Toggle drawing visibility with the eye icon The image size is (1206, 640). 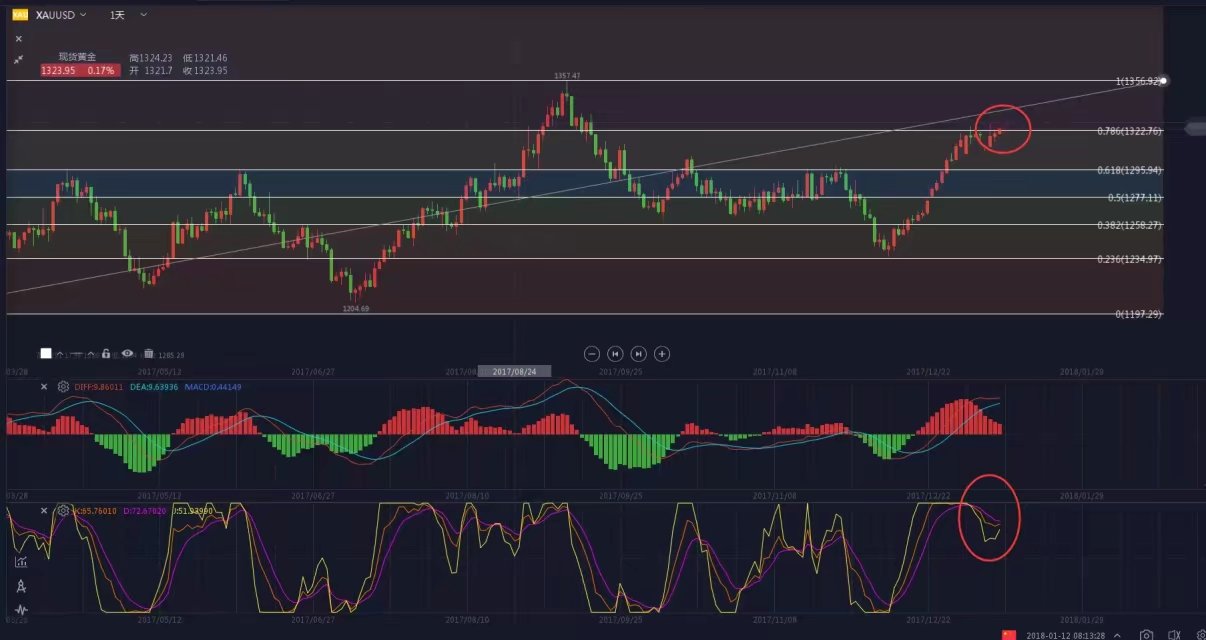[x=127, y=353]
